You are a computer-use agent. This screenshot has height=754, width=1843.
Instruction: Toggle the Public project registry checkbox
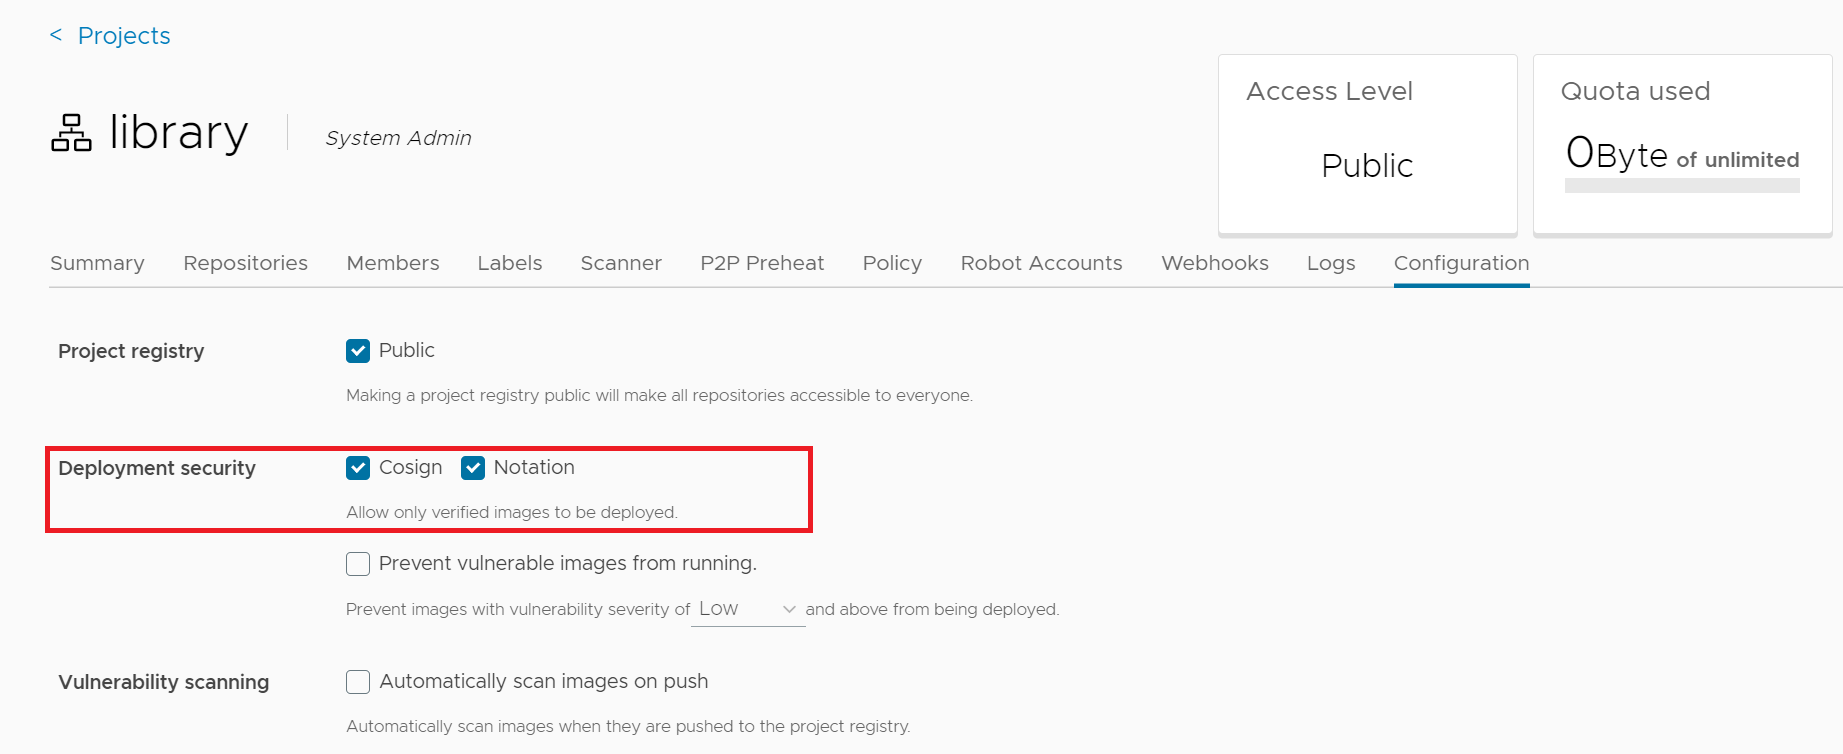tap(358, 351)
